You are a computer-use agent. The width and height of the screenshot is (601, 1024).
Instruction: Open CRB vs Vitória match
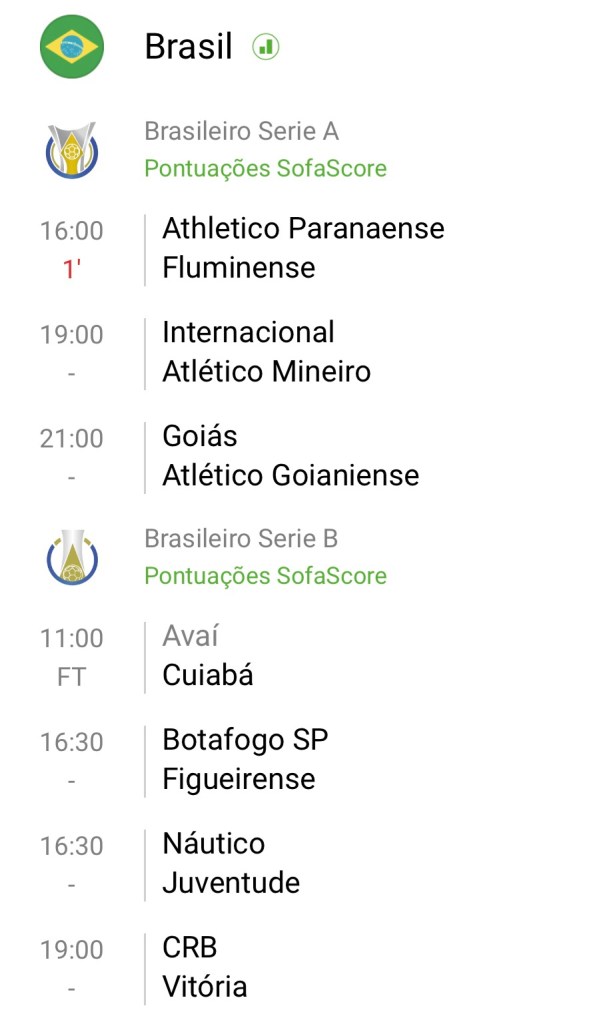[x=204, y=967]
